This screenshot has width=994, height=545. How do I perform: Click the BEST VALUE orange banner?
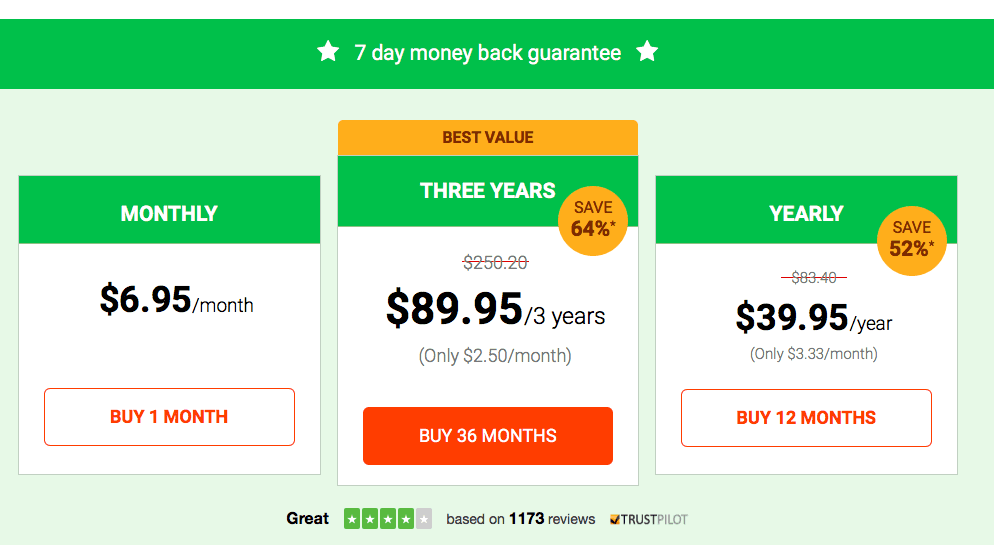pos(487,138)
